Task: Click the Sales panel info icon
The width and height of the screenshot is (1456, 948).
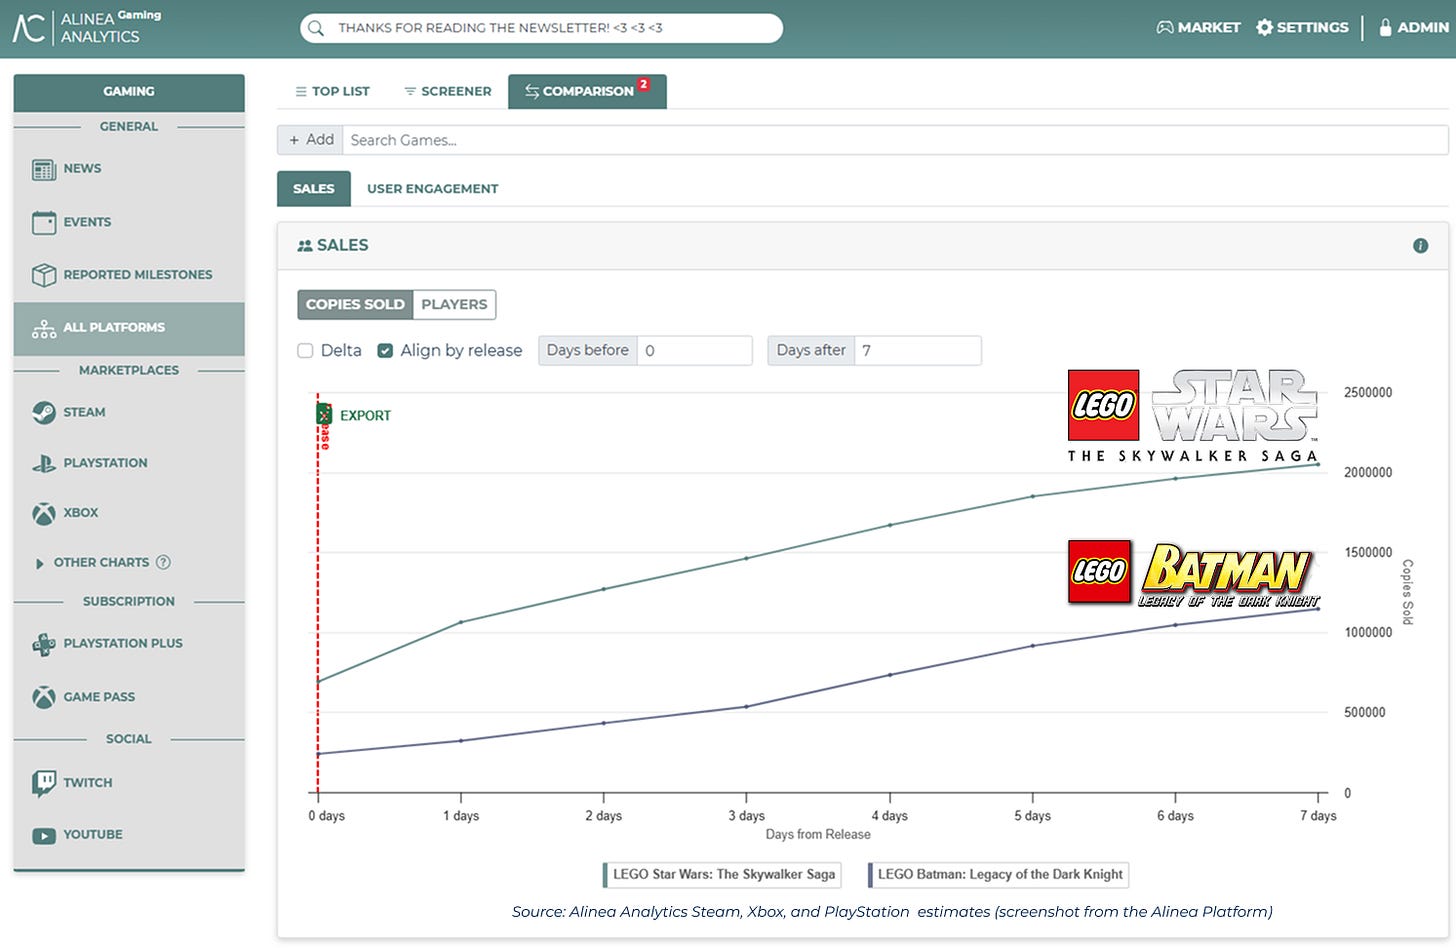Action: (x=1420, y=246)
